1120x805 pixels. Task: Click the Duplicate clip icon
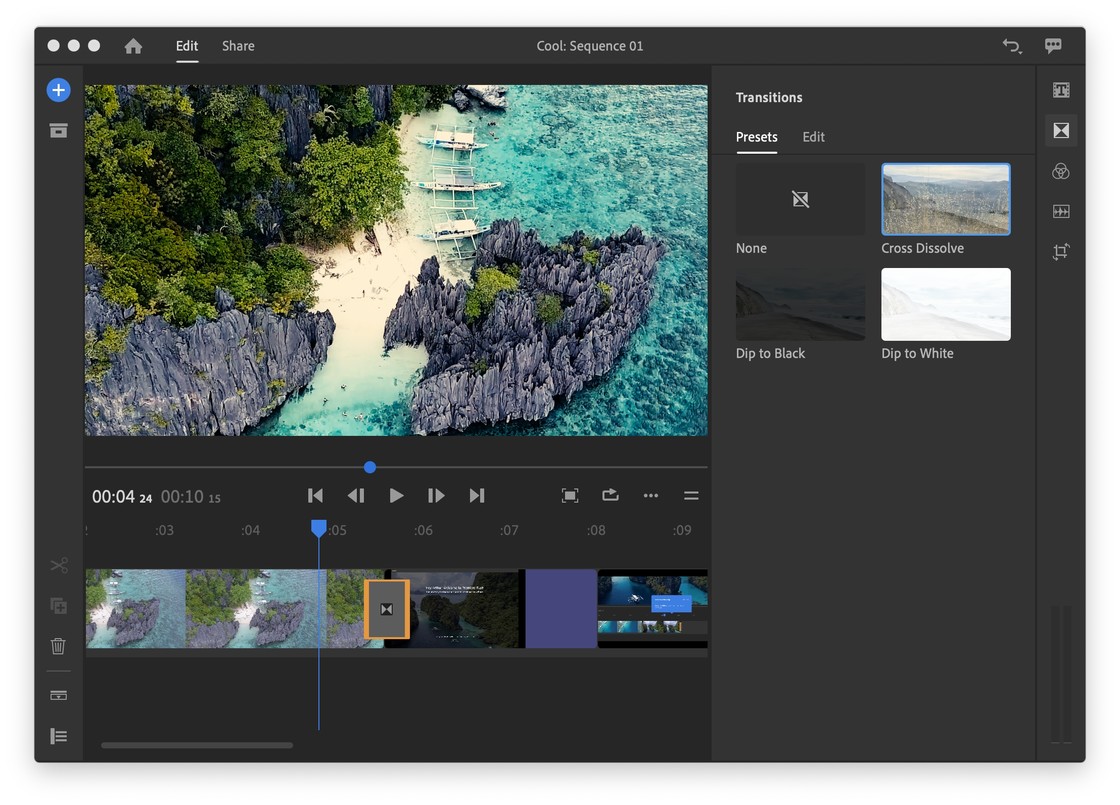pyautogui.click(x=59, y=606)
